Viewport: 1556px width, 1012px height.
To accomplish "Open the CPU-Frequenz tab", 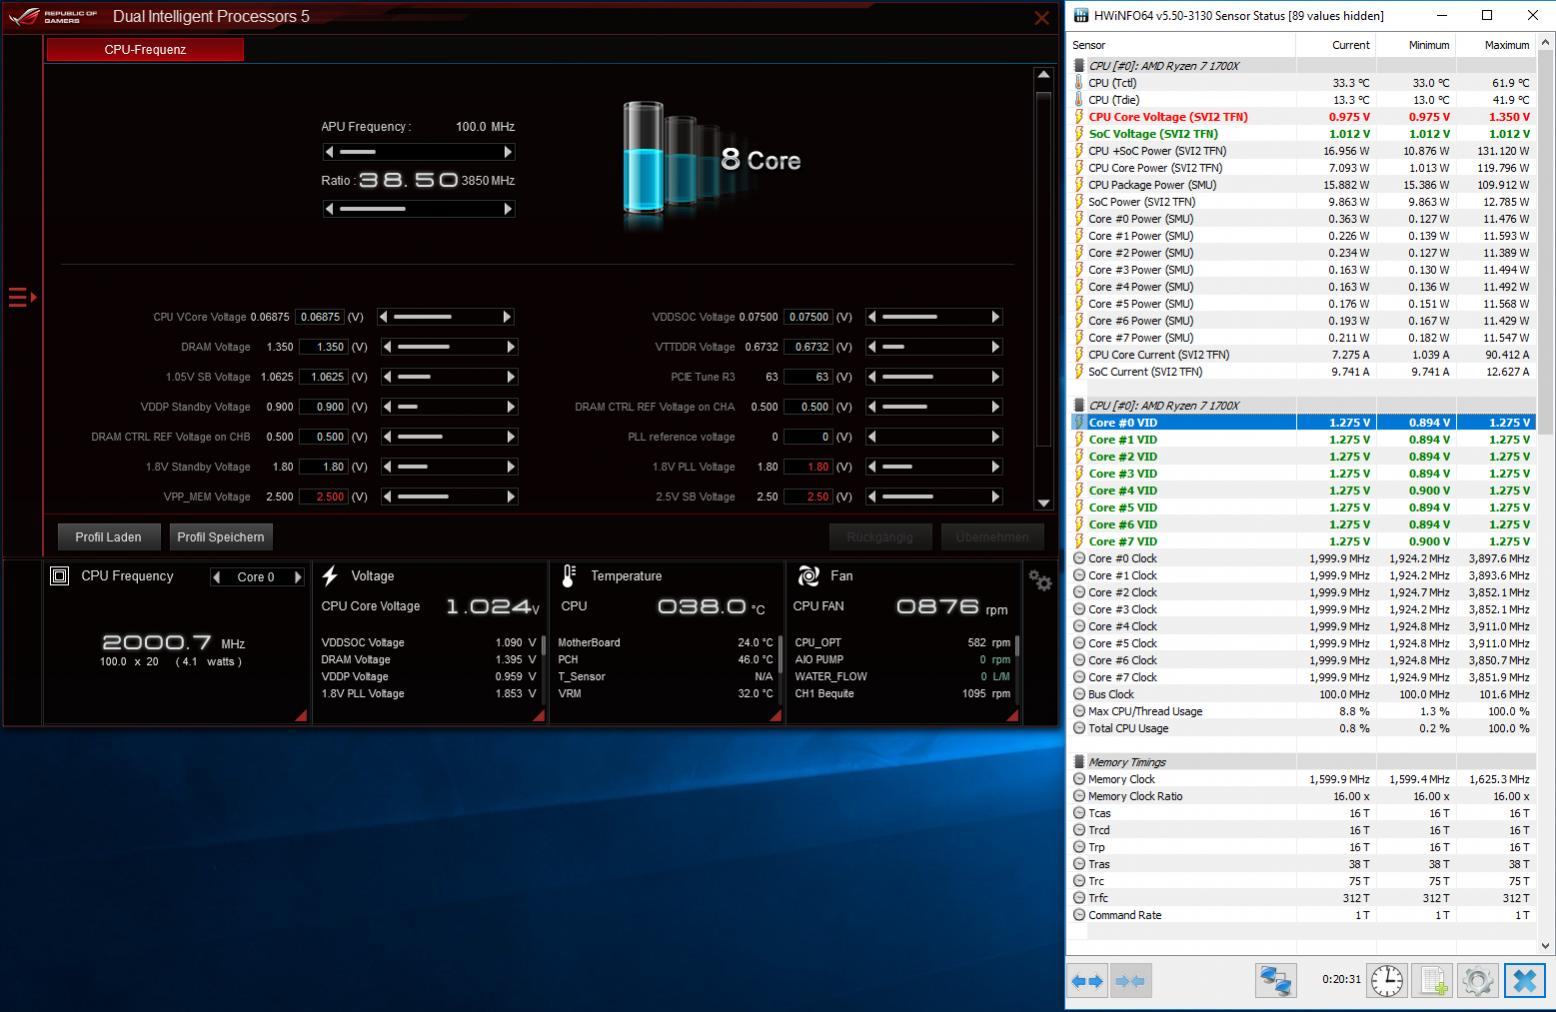I will (x=145, y=49).
